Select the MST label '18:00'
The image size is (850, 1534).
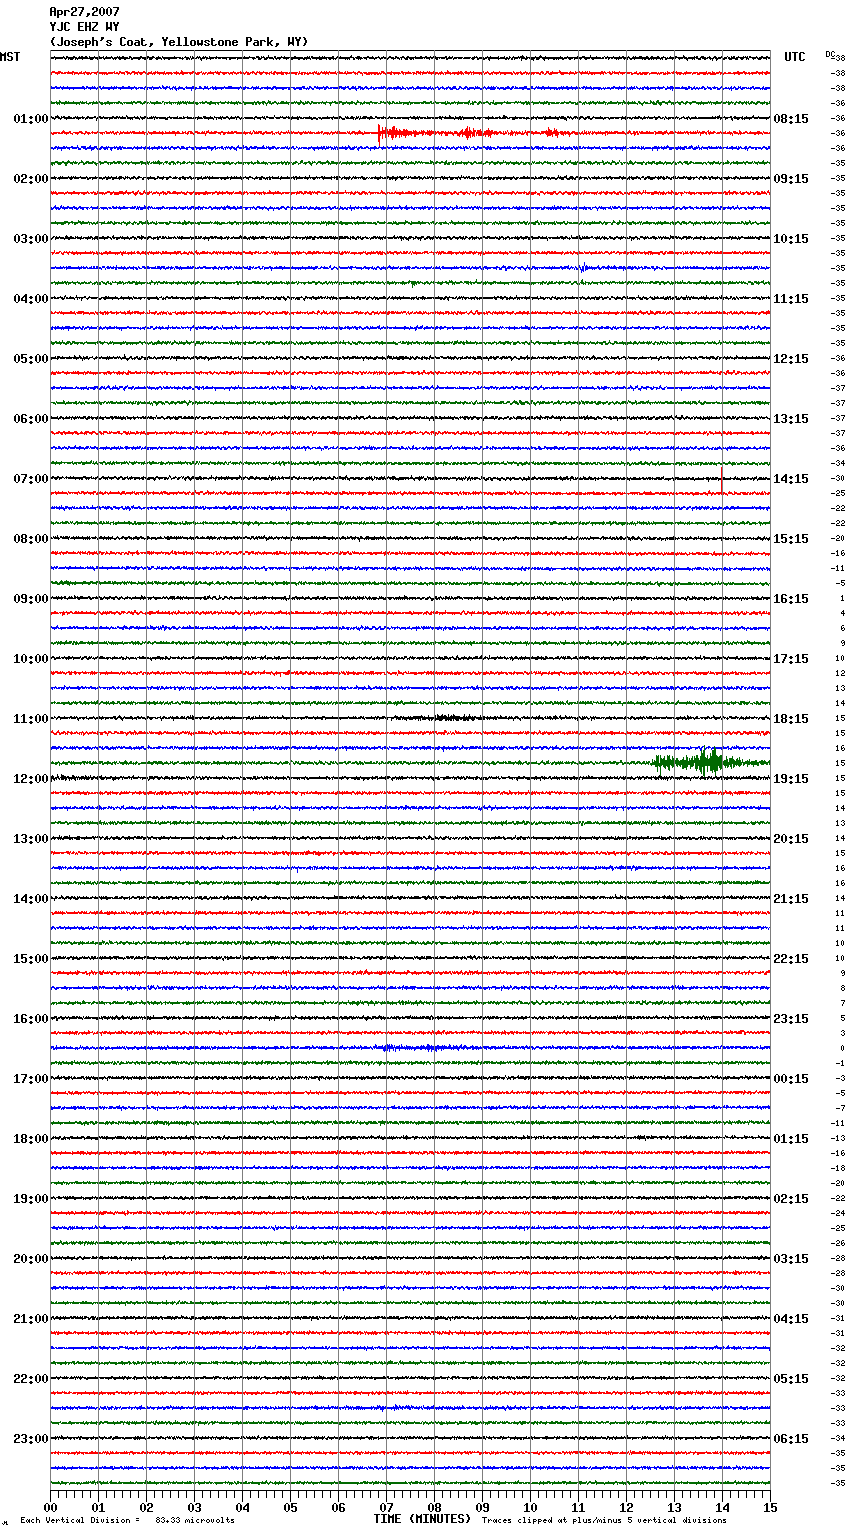(x=31, y=1139)
